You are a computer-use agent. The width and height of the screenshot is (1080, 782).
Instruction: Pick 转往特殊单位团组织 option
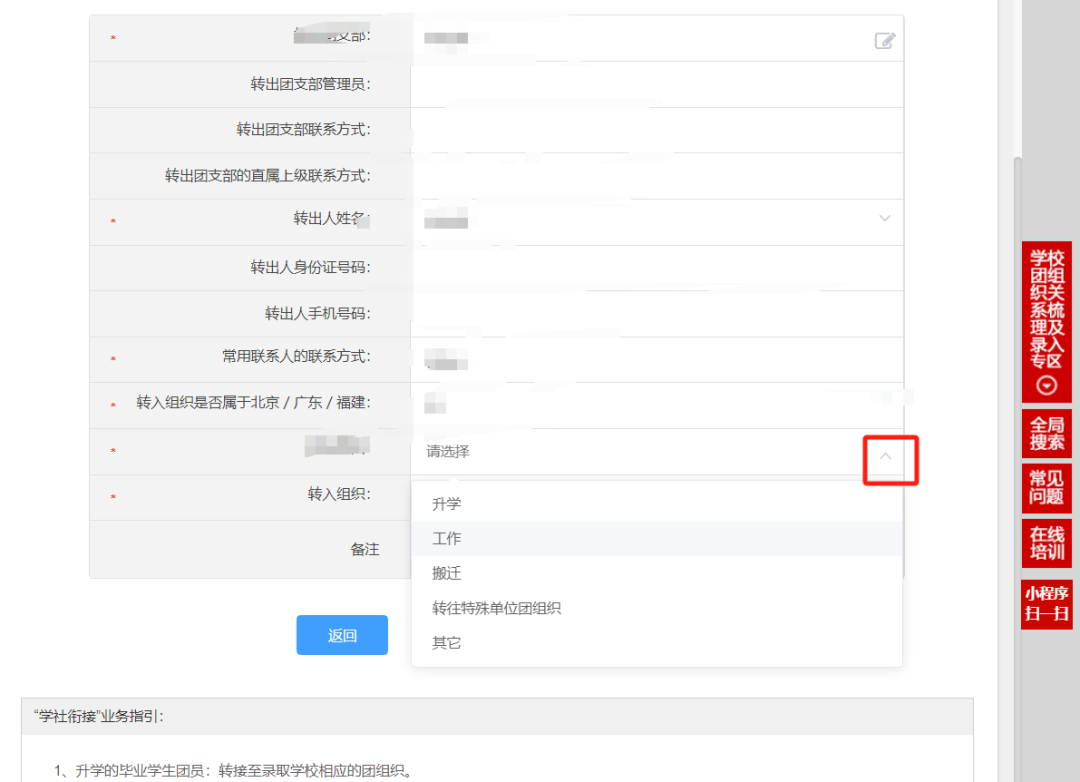496,608
